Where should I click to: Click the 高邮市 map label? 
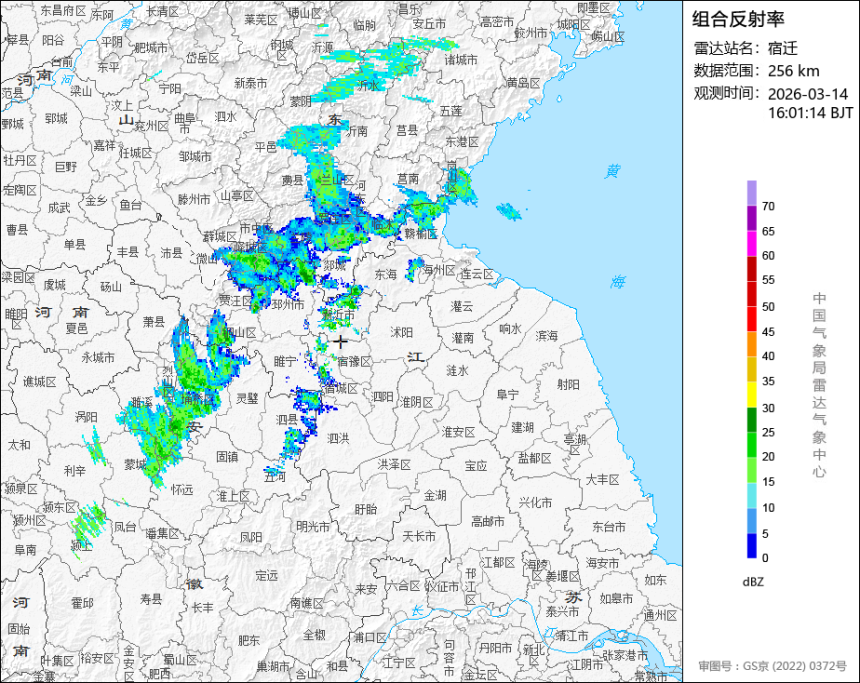tap(488, 521)
